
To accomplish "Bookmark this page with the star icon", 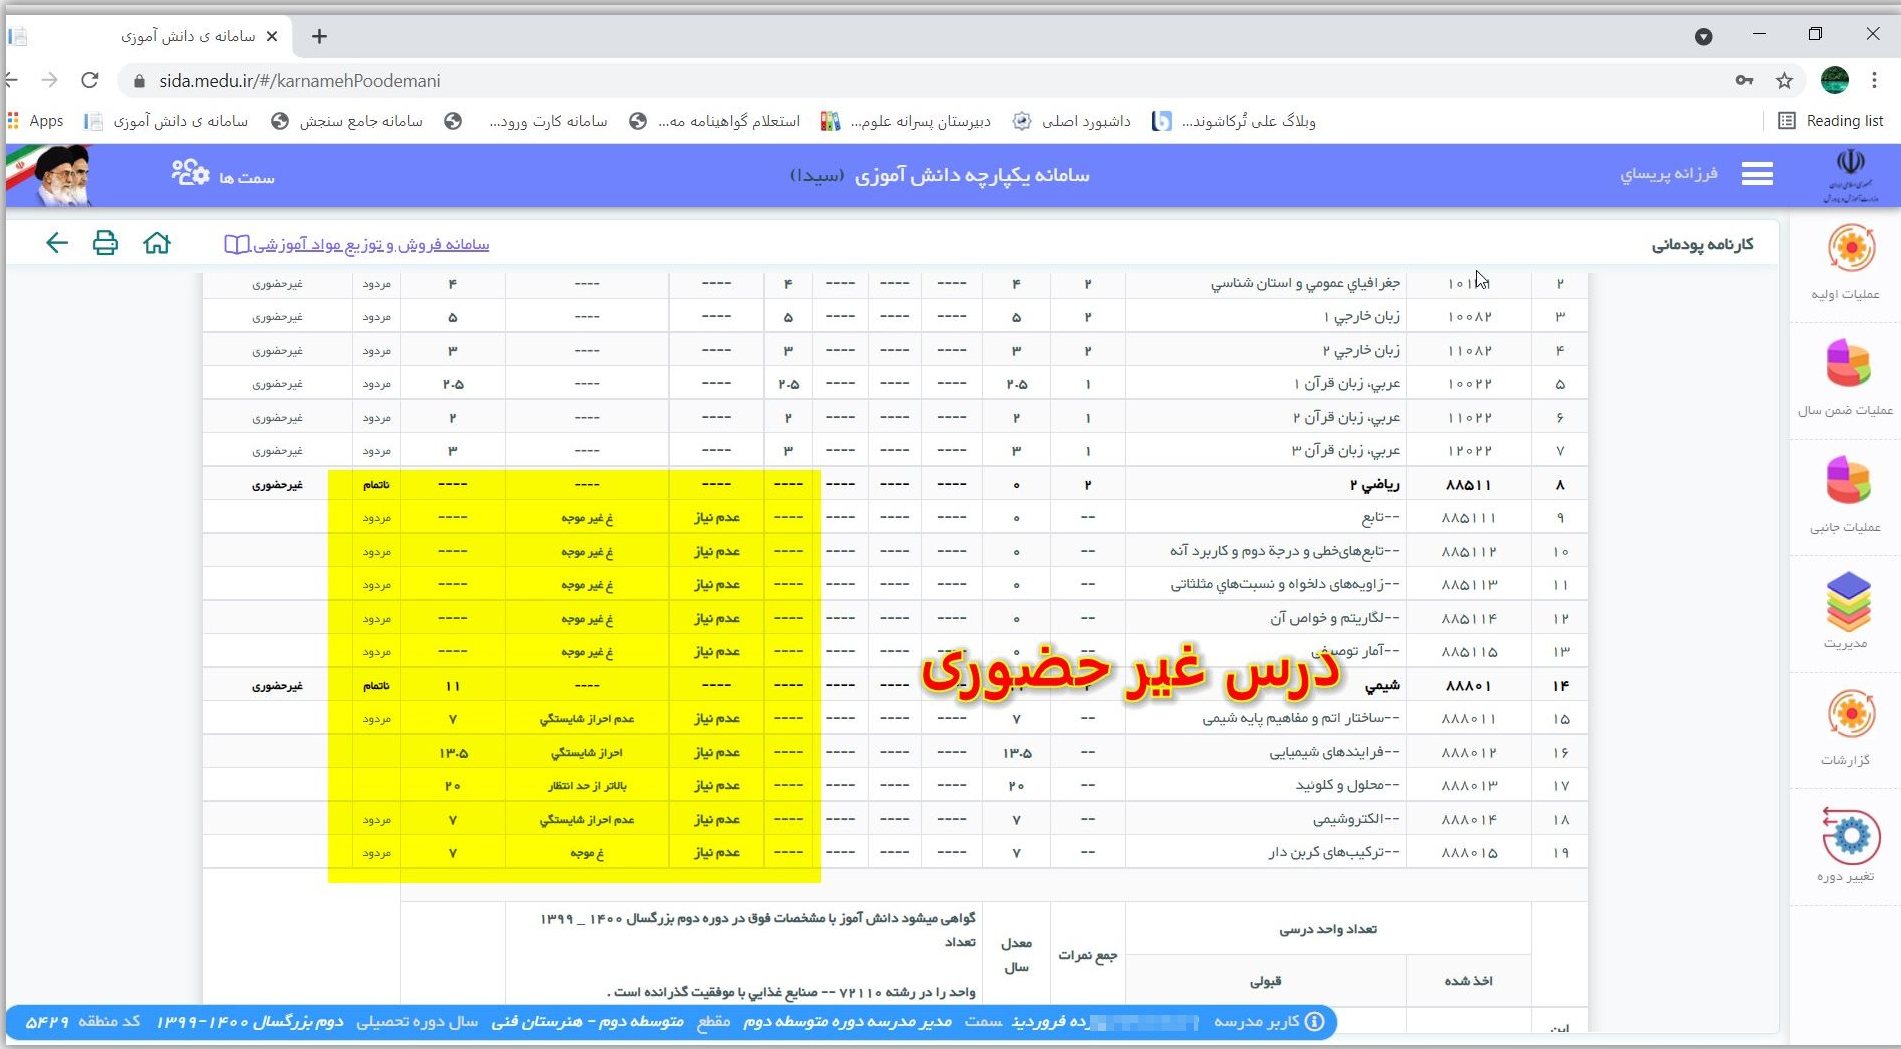I will (x=1784, y=80).
